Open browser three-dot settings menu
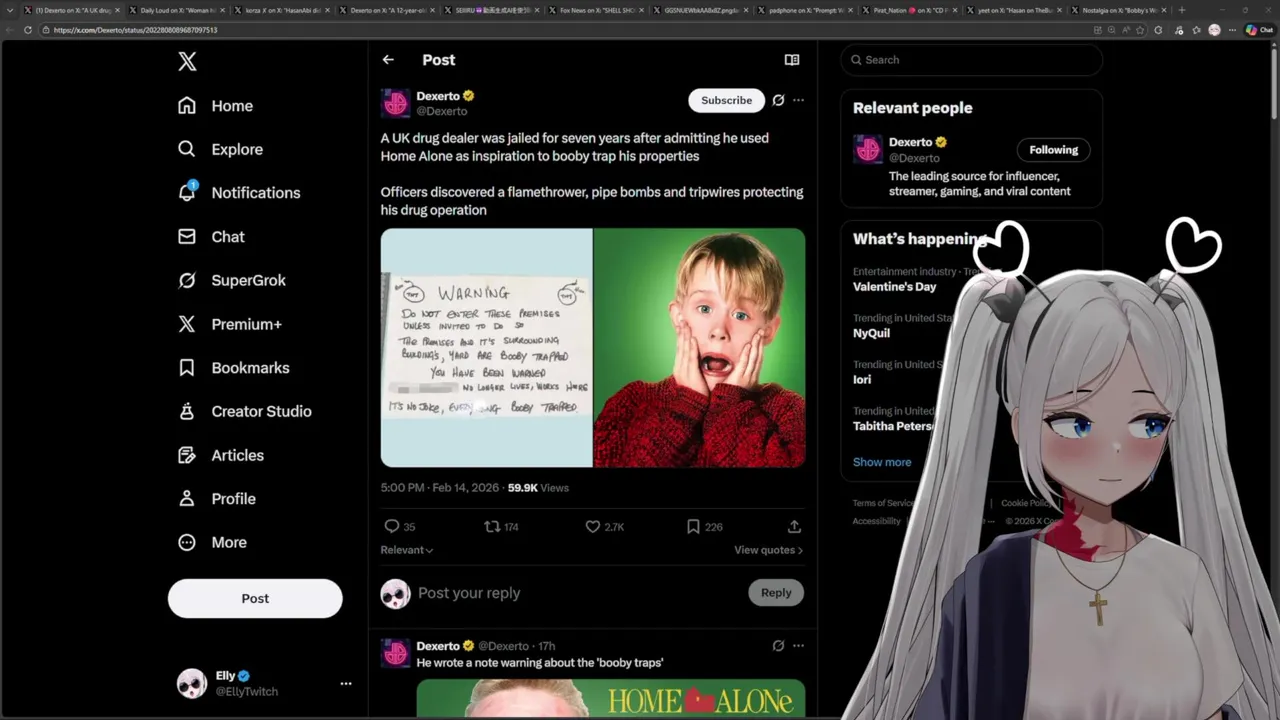This screenshot has height=720, width=1280. point(1232,30)
